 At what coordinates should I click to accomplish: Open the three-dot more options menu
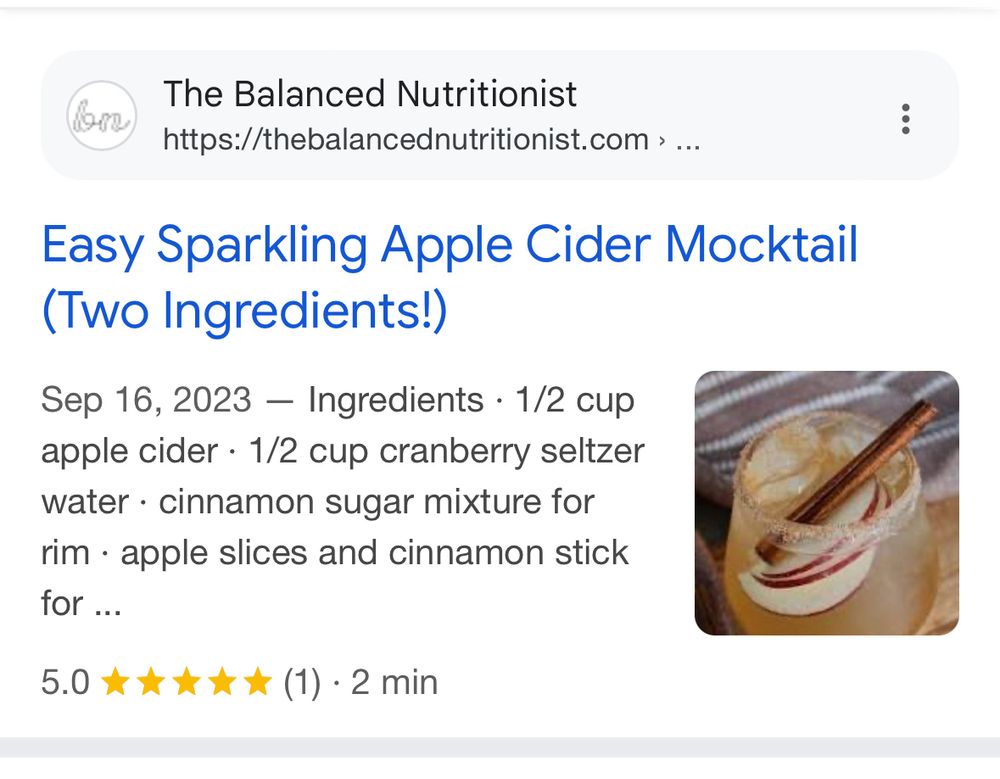(x=905, y=118)
